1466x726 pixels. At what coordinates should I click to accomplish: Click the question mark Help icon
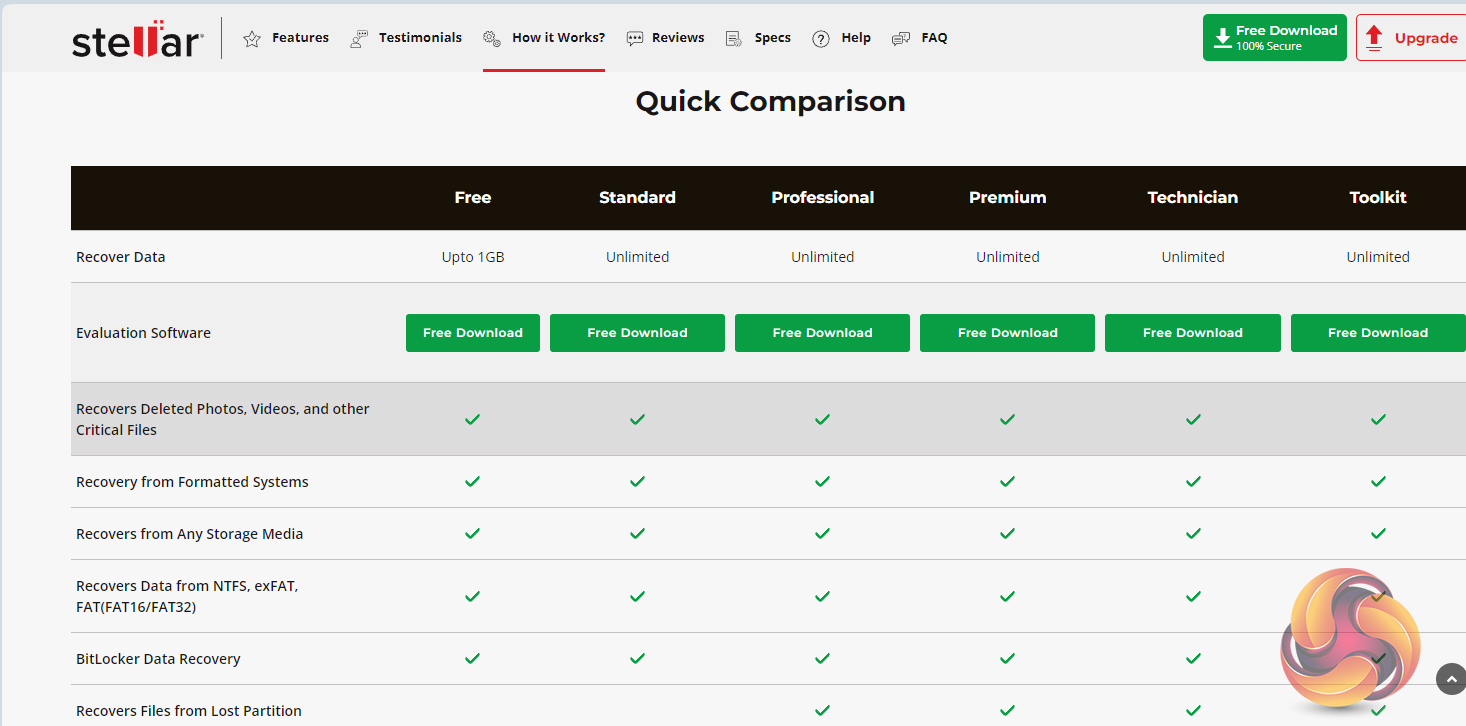pyautogui.click(x=821, y=39)
